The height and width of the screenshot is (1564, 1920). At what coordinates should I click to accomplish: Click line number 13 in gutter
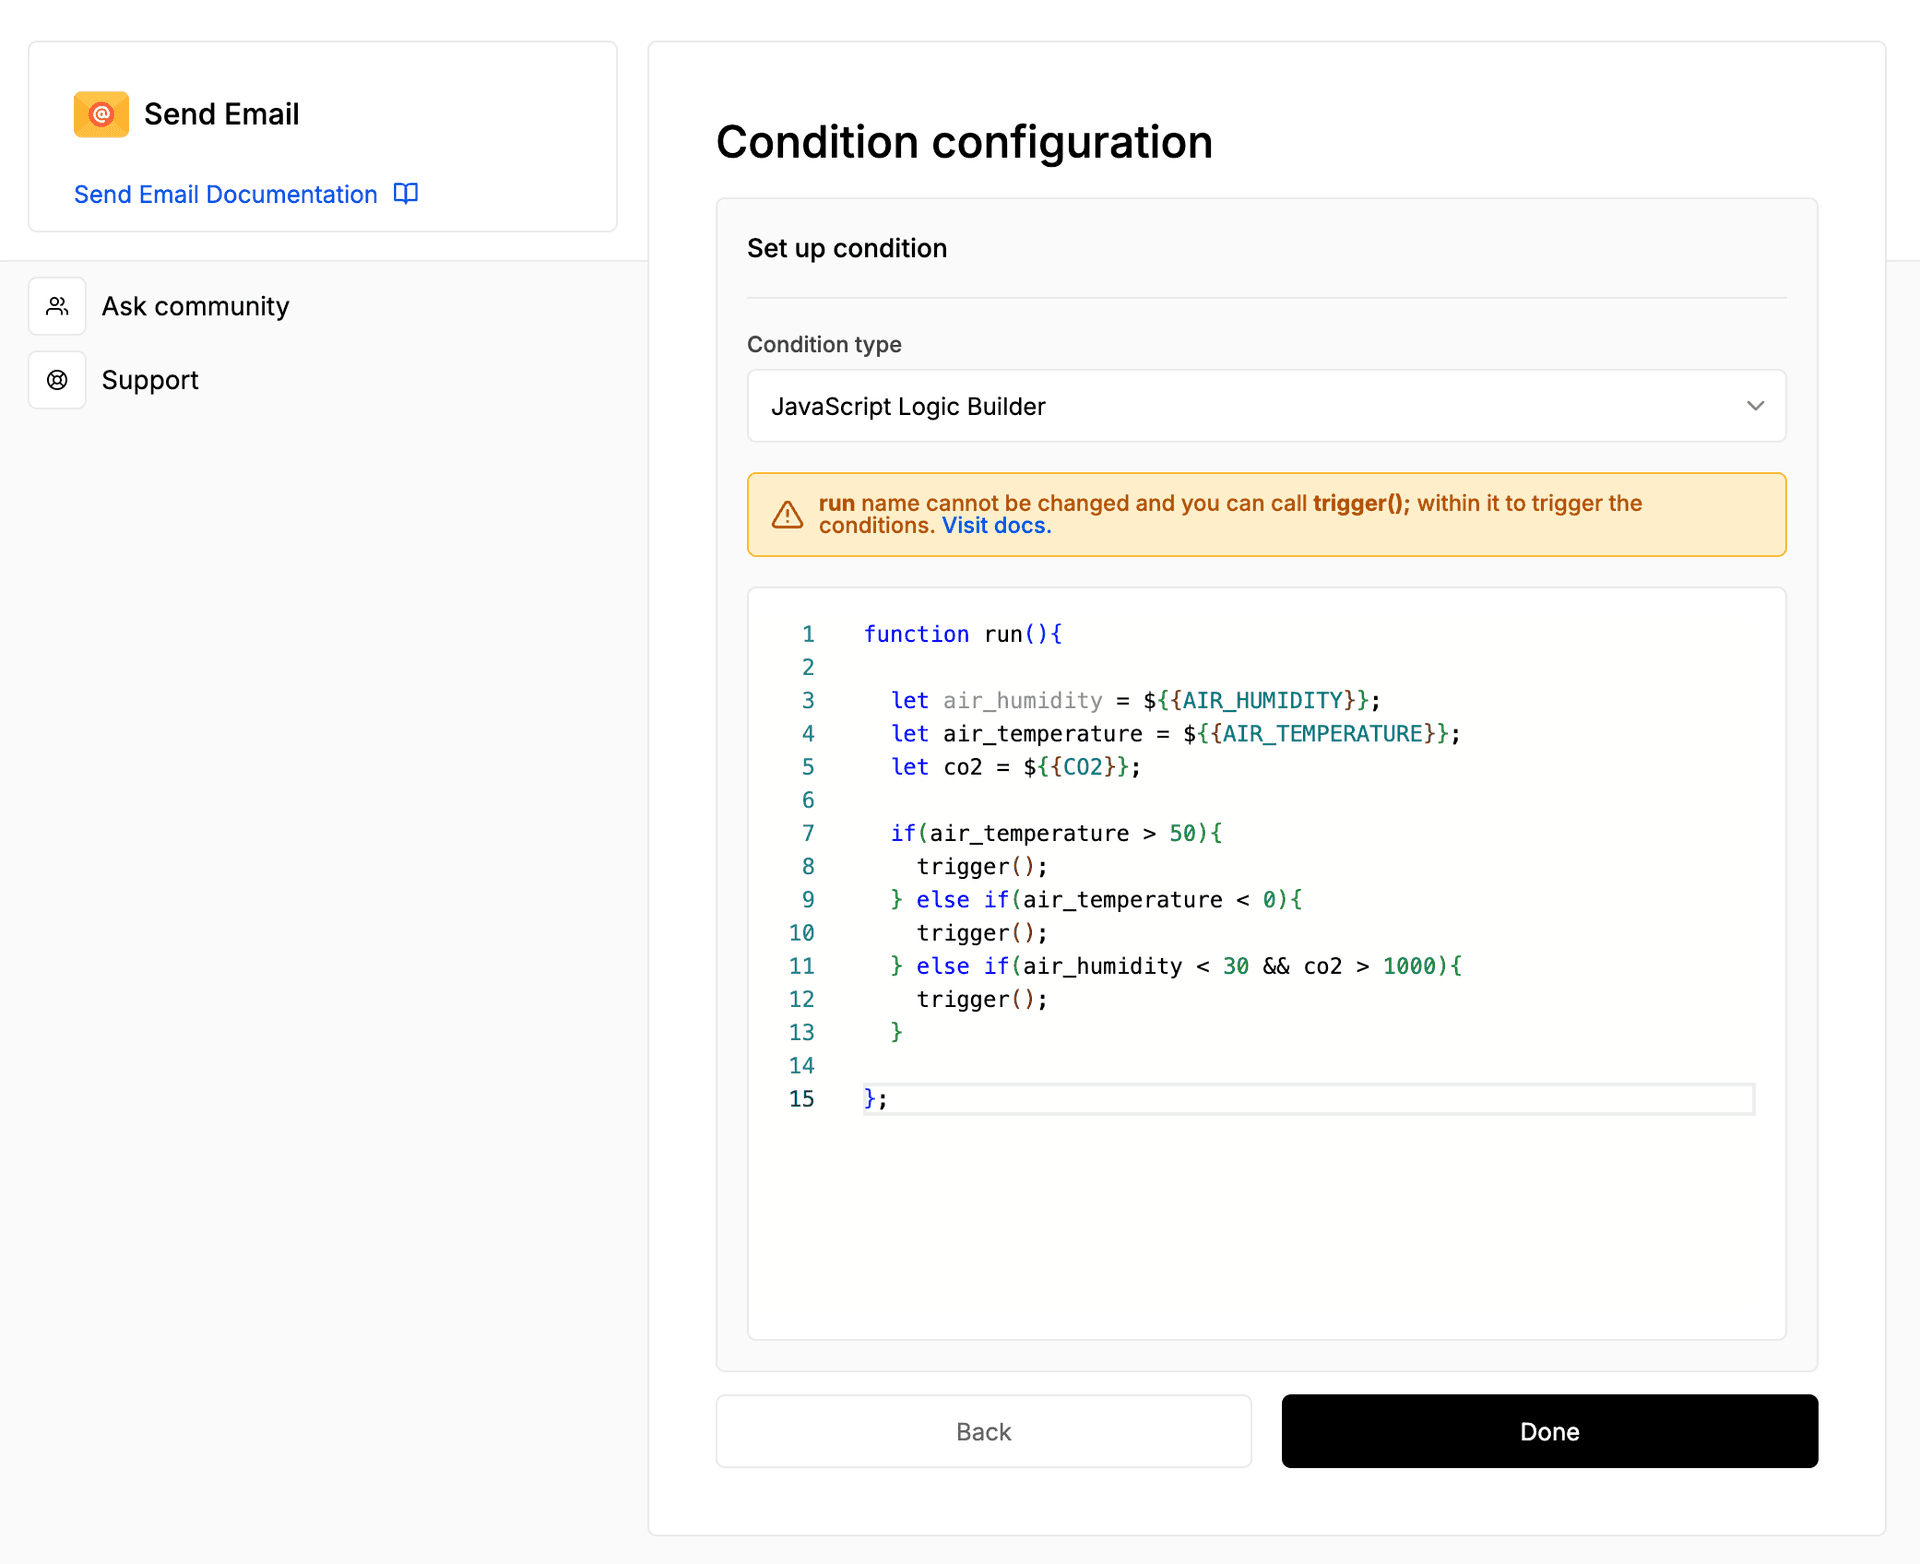click(x=802, y=1033)
